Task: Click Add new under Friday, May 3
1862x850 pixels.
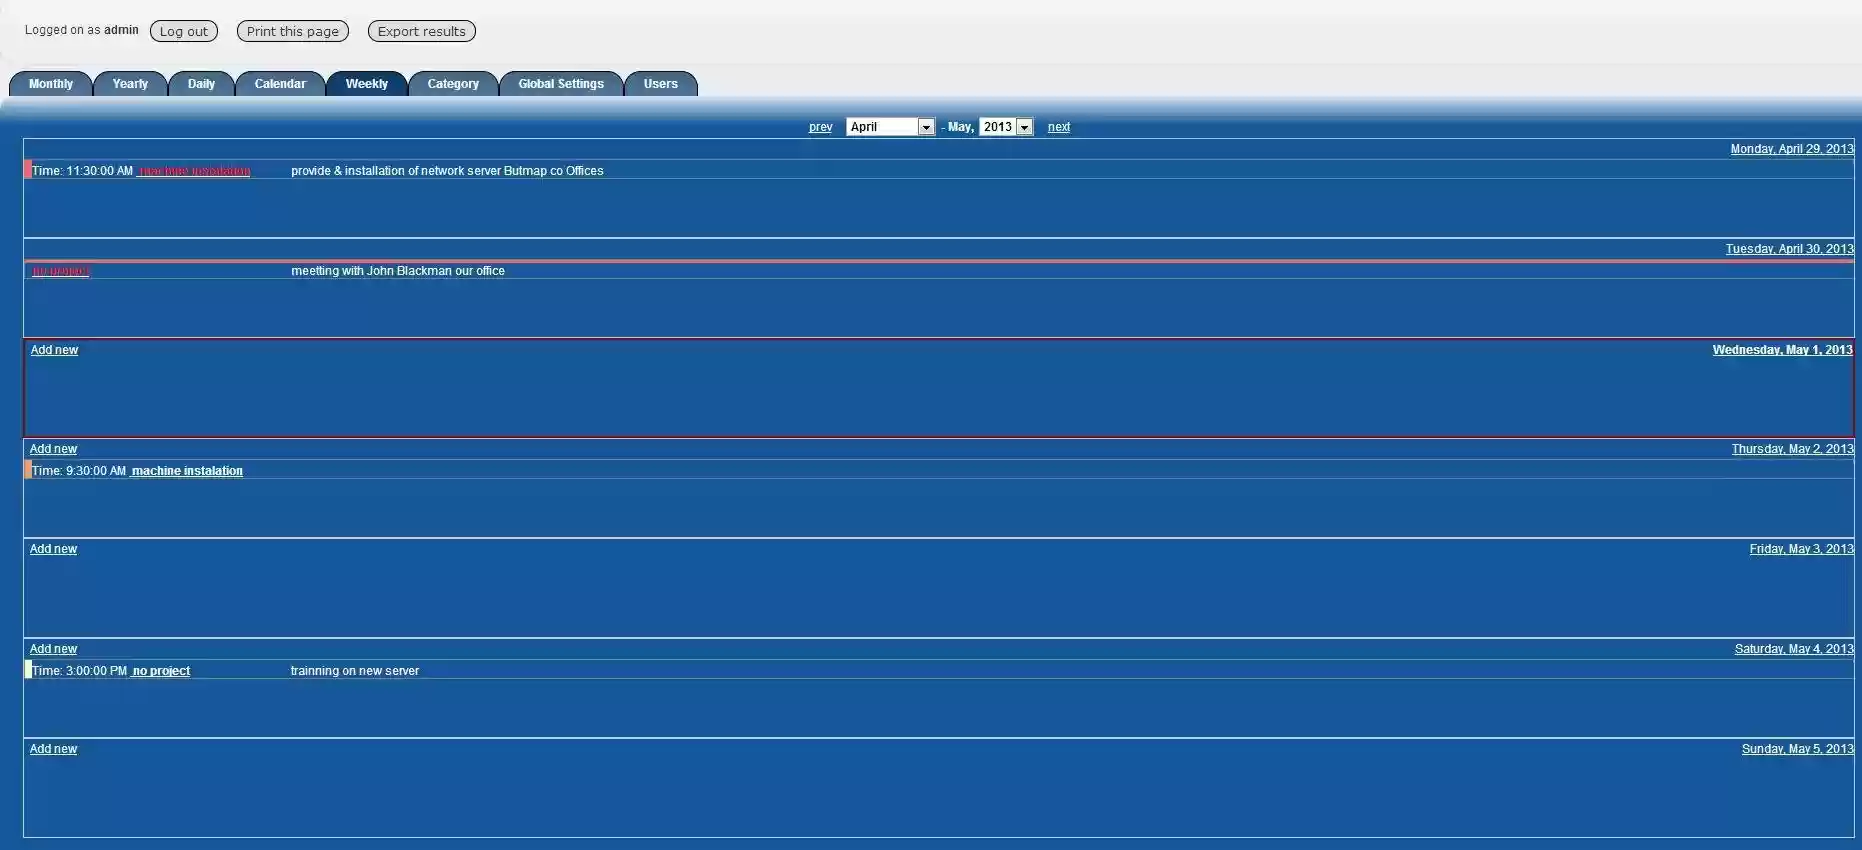Action: tap(53, 549)
